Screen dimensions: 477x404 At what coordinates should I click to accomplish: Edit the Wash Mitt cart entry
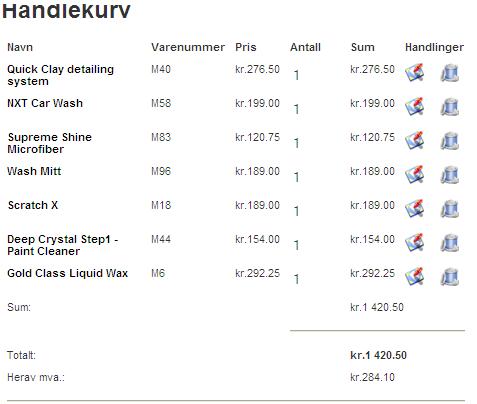point(415,174)
